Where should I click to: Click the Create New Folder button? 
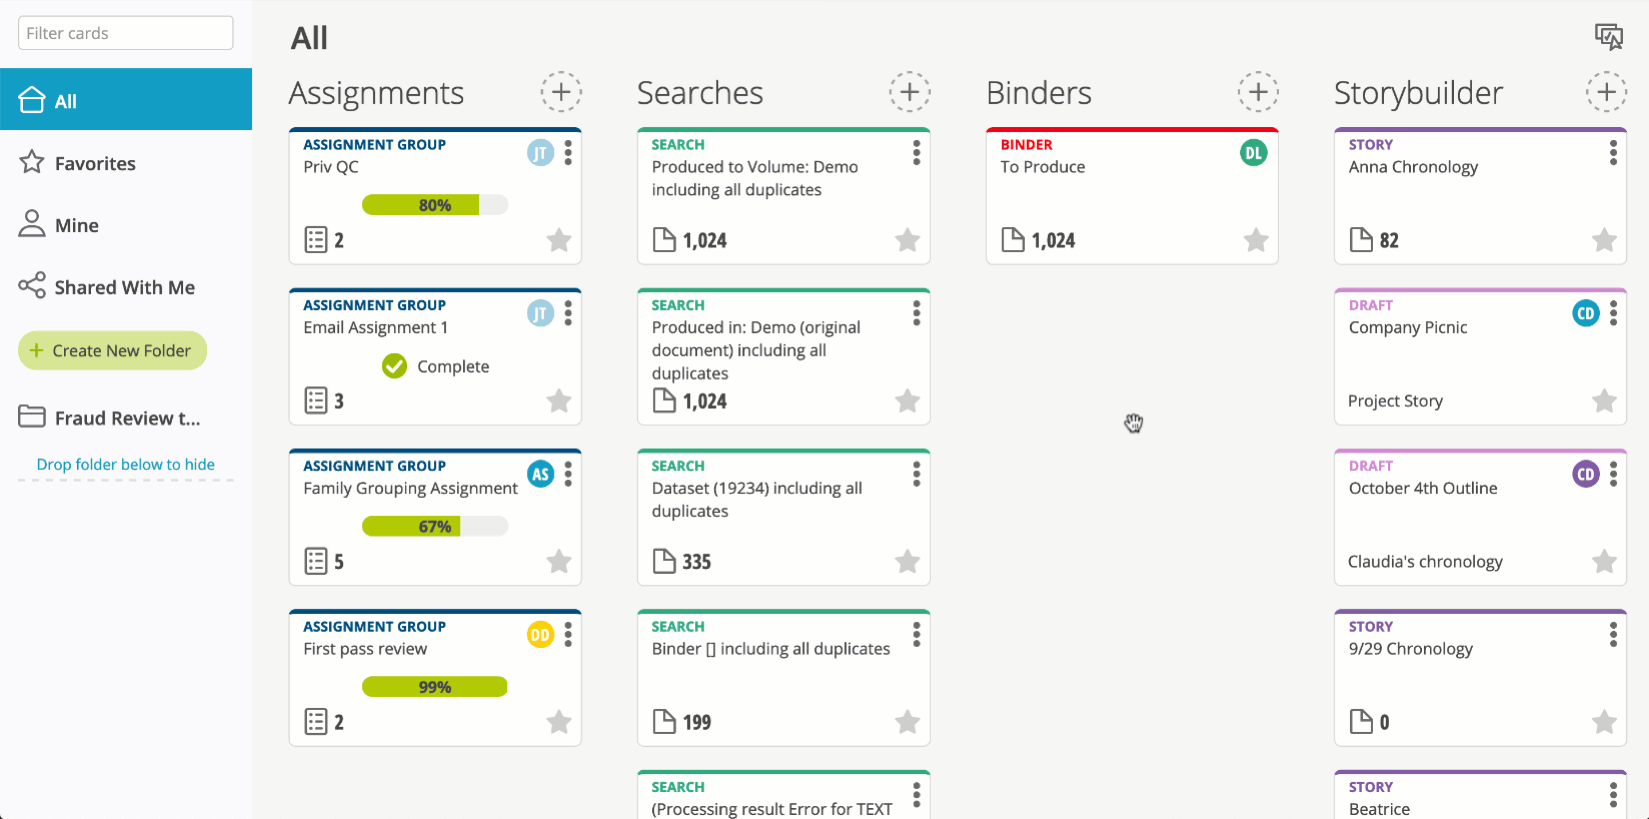(x=112, y=351)
